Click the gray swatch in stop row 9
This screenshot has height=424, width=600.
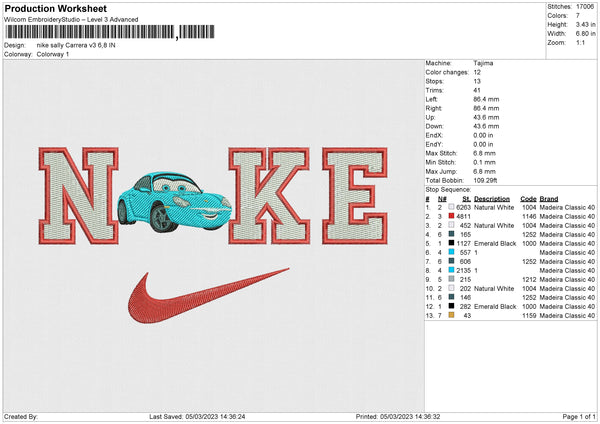point(452,279)
